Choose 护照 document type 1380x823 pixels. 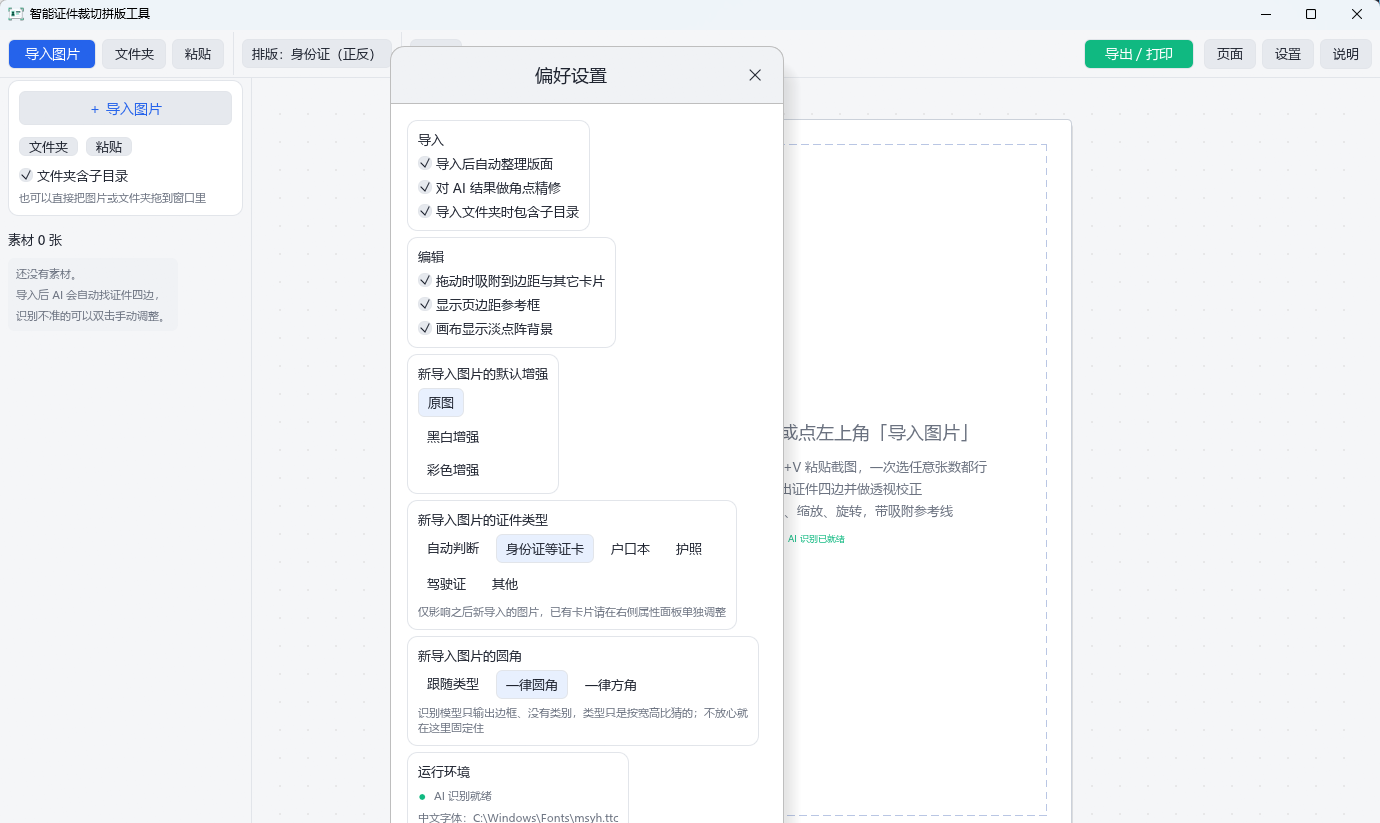[689, 549]
